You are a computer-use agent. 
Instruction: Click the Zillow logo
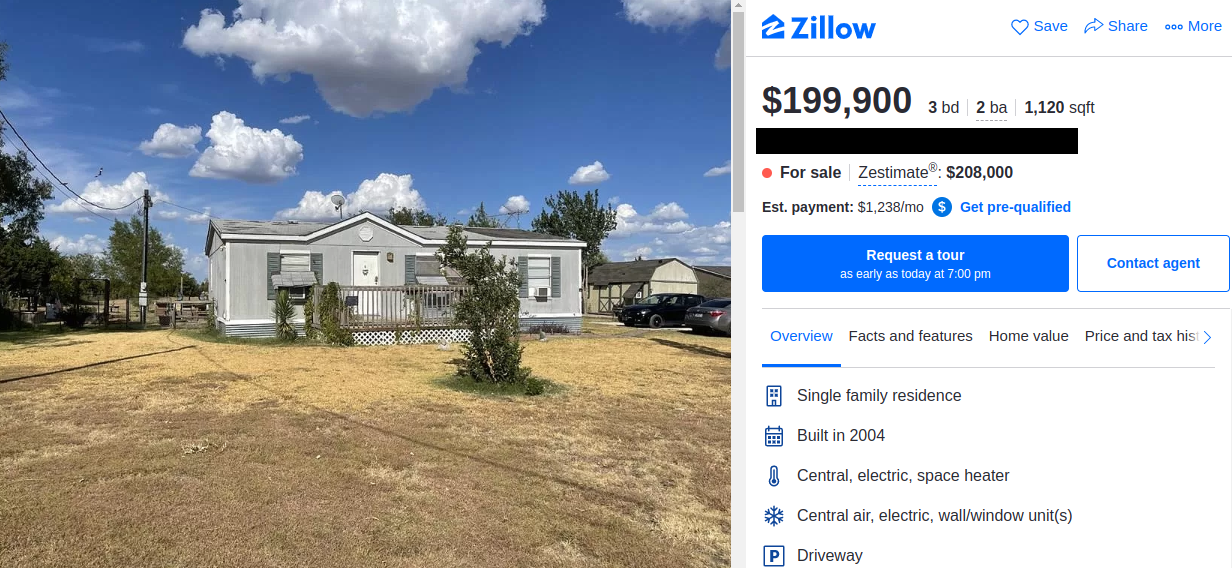pyautogui.click(x=818, y=27)
